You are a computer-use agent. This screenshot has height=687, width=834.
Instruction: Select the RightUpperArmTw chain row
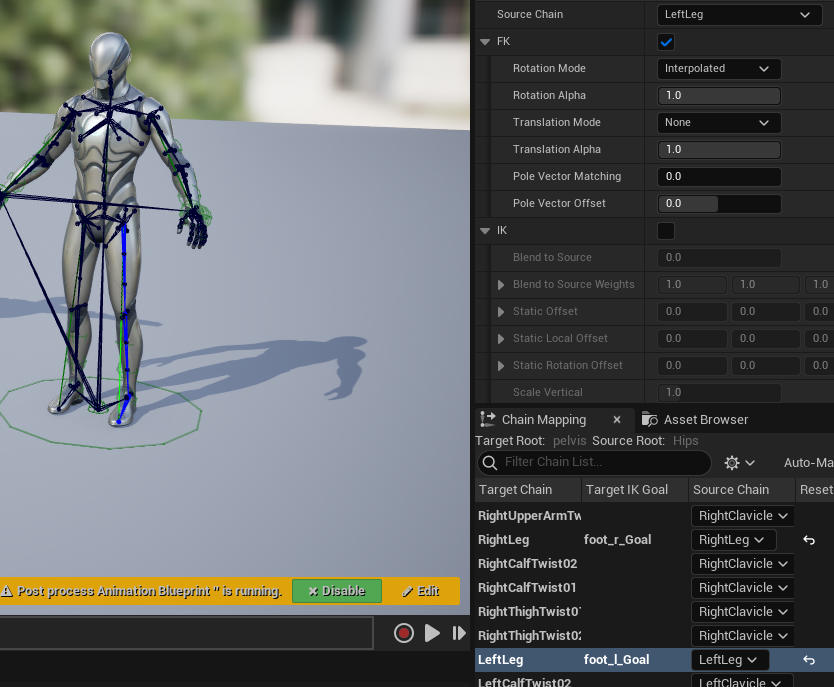pos(529,516)
